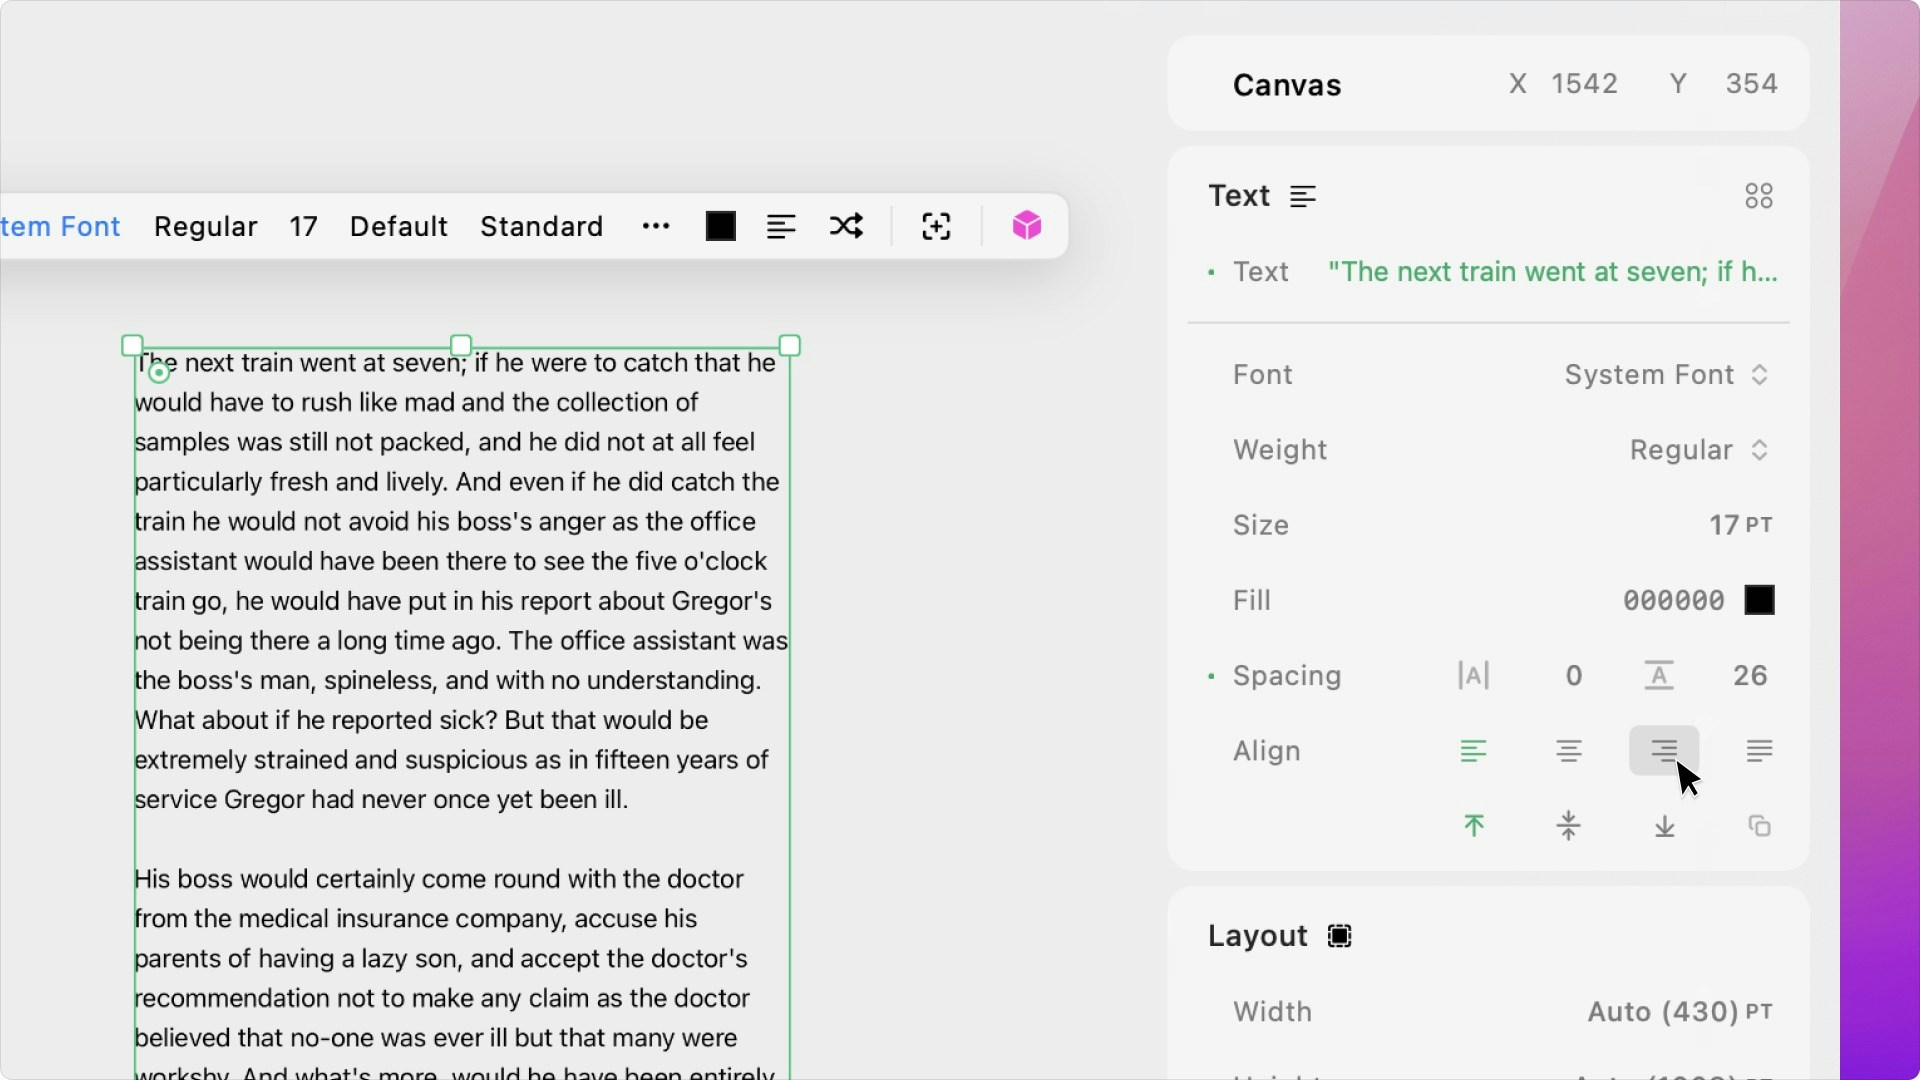Align text vertically to bottom

coord(1664,826)
